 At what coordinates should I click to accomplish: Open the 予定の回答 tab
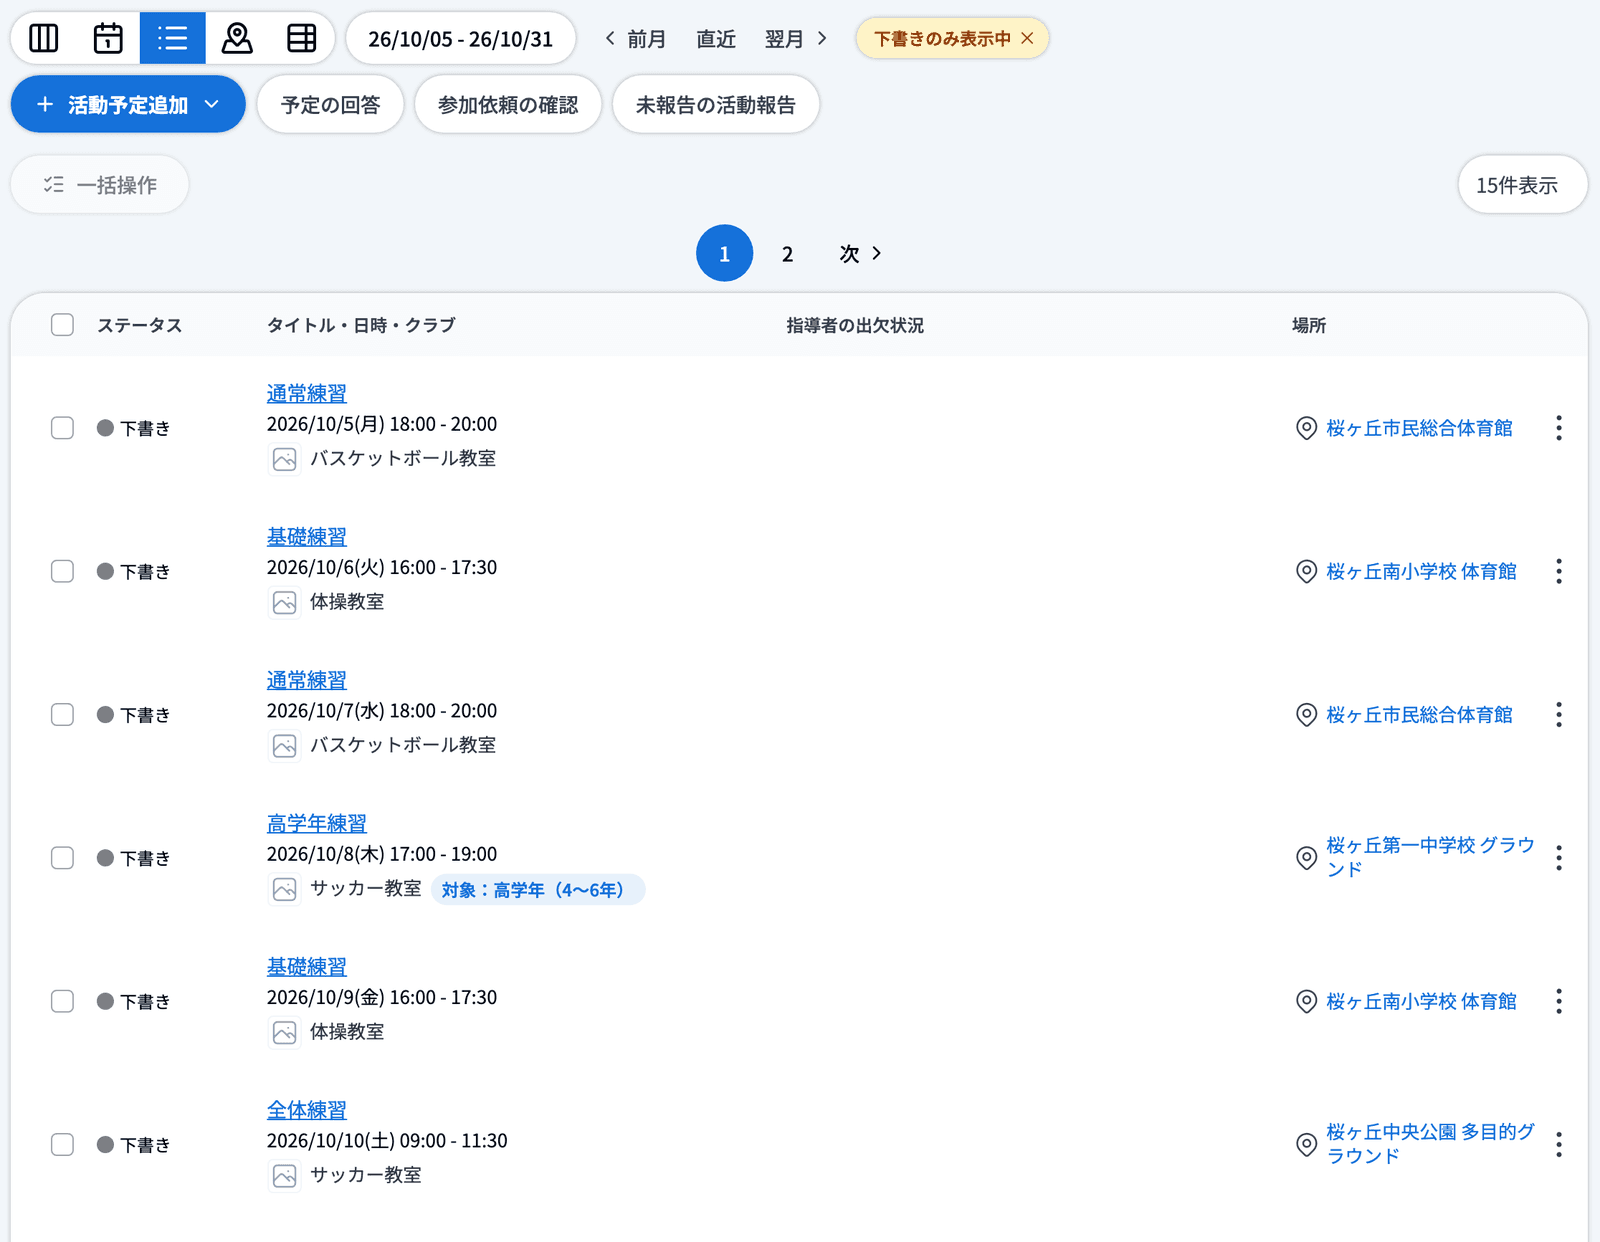330,105
